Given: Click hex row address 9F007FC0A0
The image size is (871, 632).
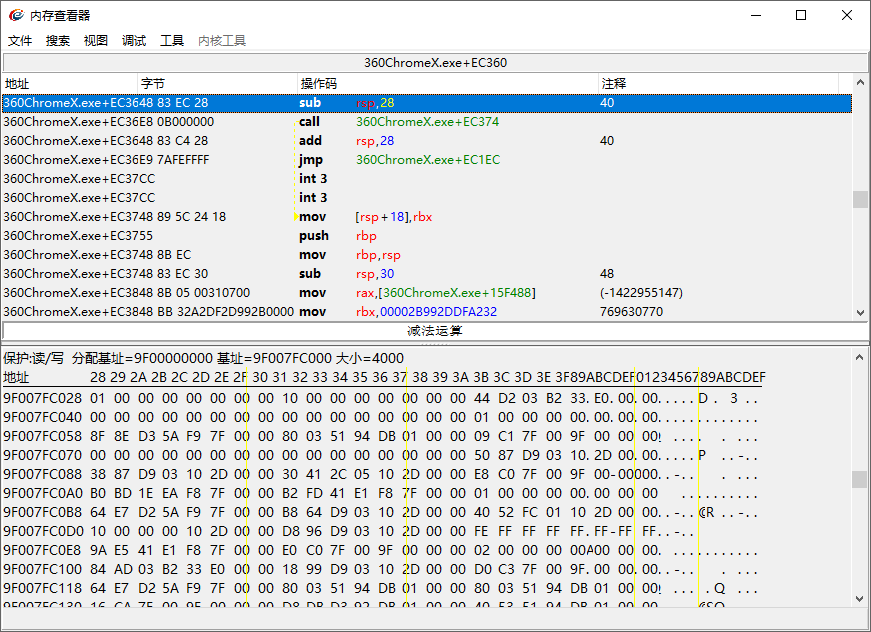Looking at the screenshot, I should click(43, 493).
